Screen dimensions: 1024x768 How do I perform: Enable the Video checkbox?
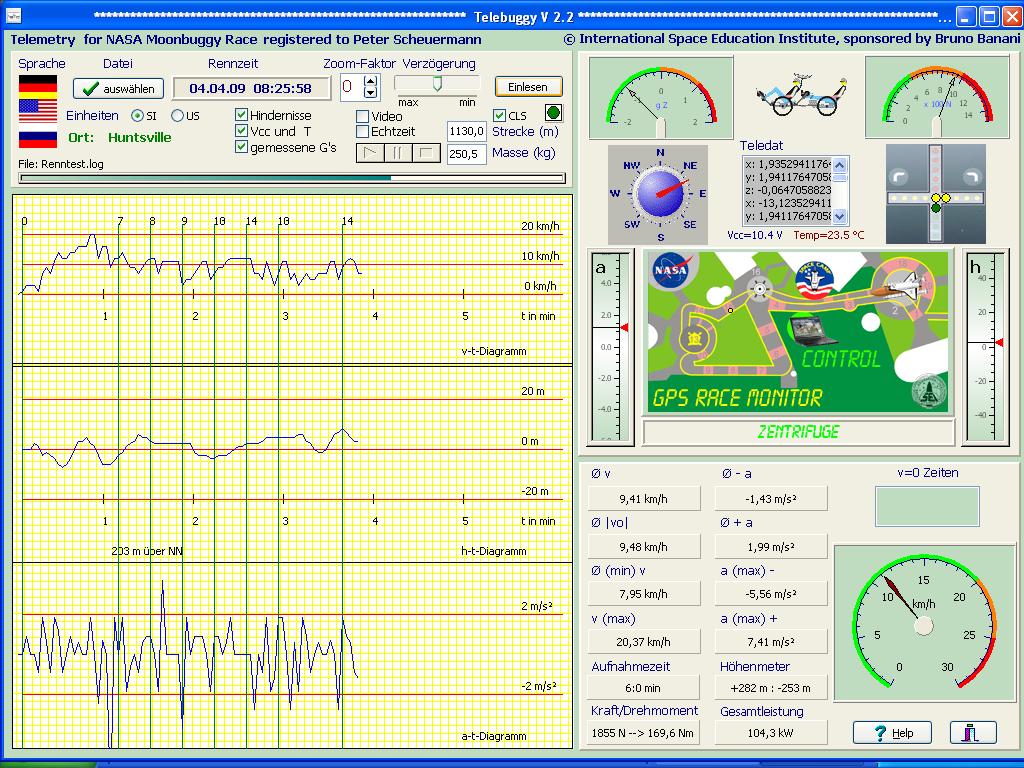[x=362, y=116]
